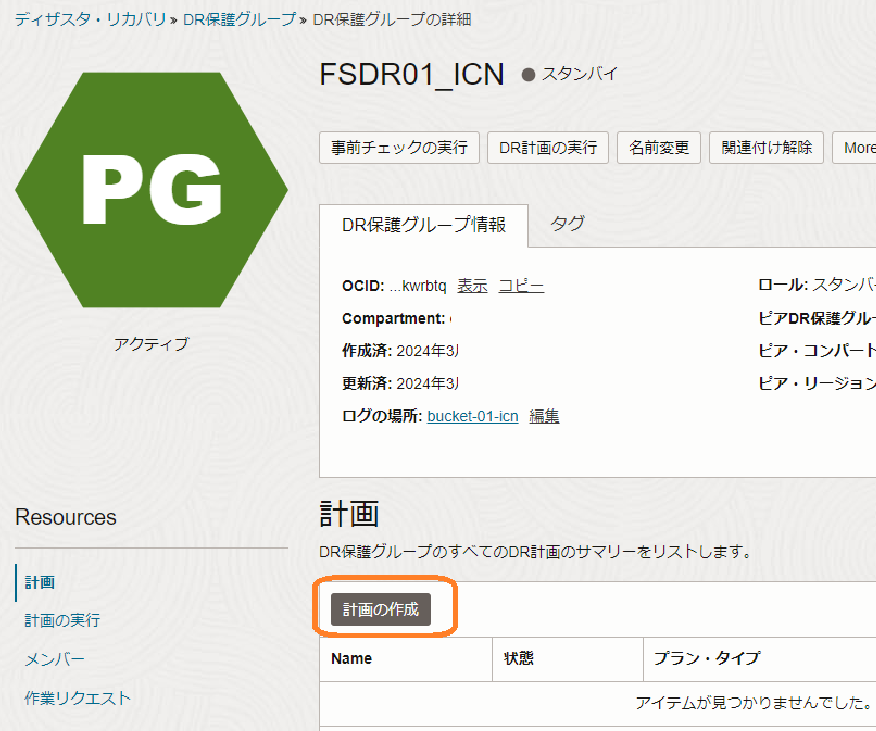Show the full OCID via 表示 link
Image resolution: width=876 pixels, height=731 pixels.
[x=472, y=286]
